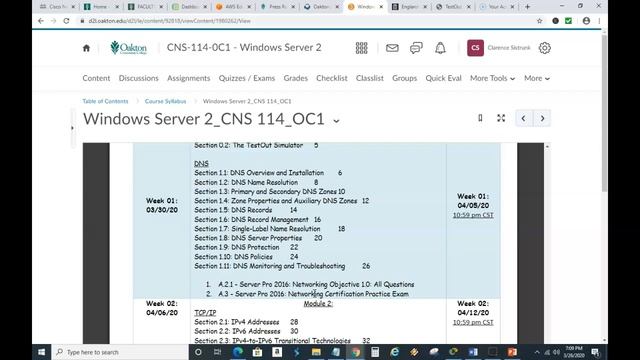Image resolution: width=640 pixels, height=360 pixels.
Task: Click the Type here to search box
Action: [x=120, y=352]
